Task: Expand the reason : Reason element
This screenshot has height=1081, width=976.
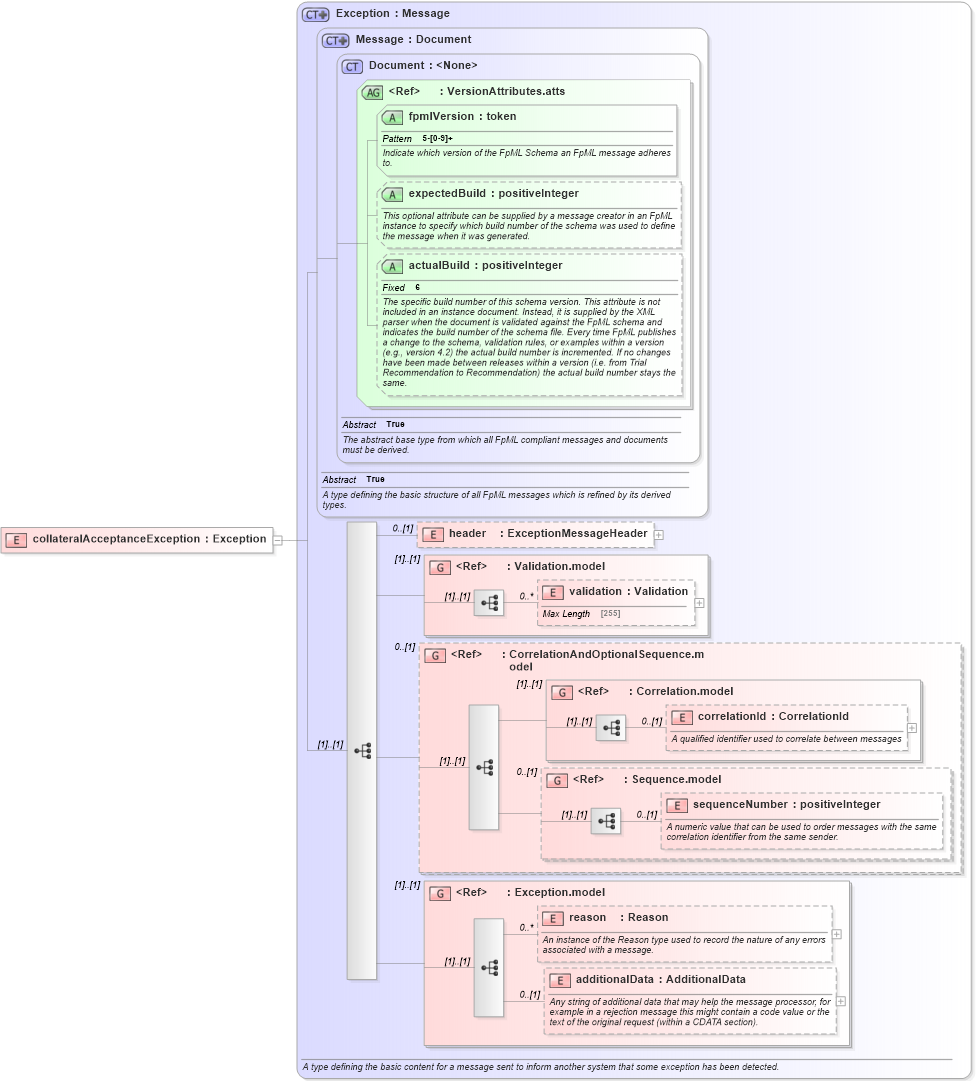Action: (x=837, y=934)
